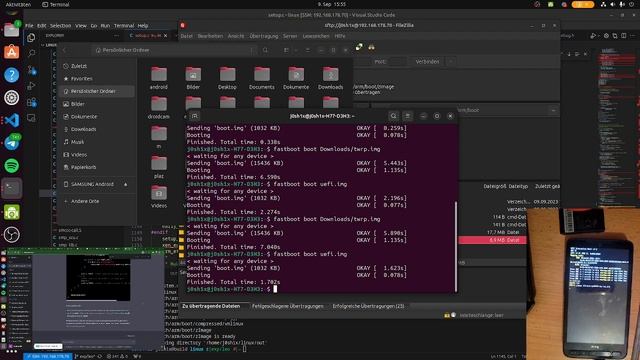Open VS Code Remote Explorer view
This screenshot has height=360, width=640.
click(x=31, y=118)
